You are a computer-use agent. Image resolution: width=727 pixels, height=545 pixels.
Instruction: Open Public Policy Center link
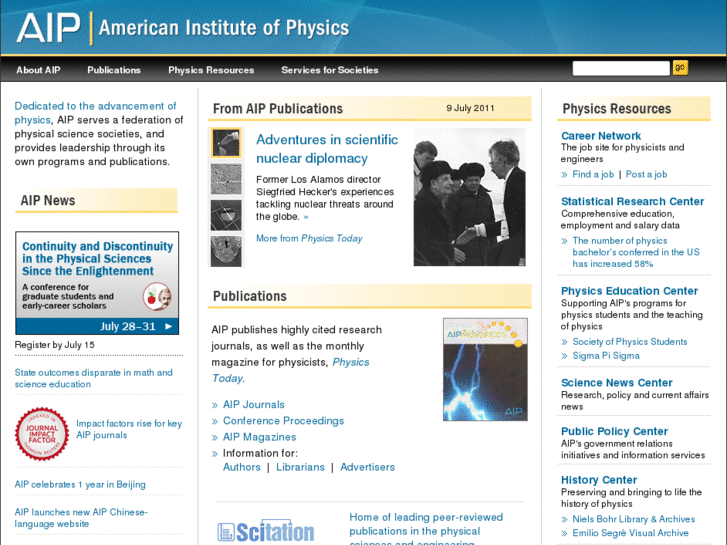614,431
